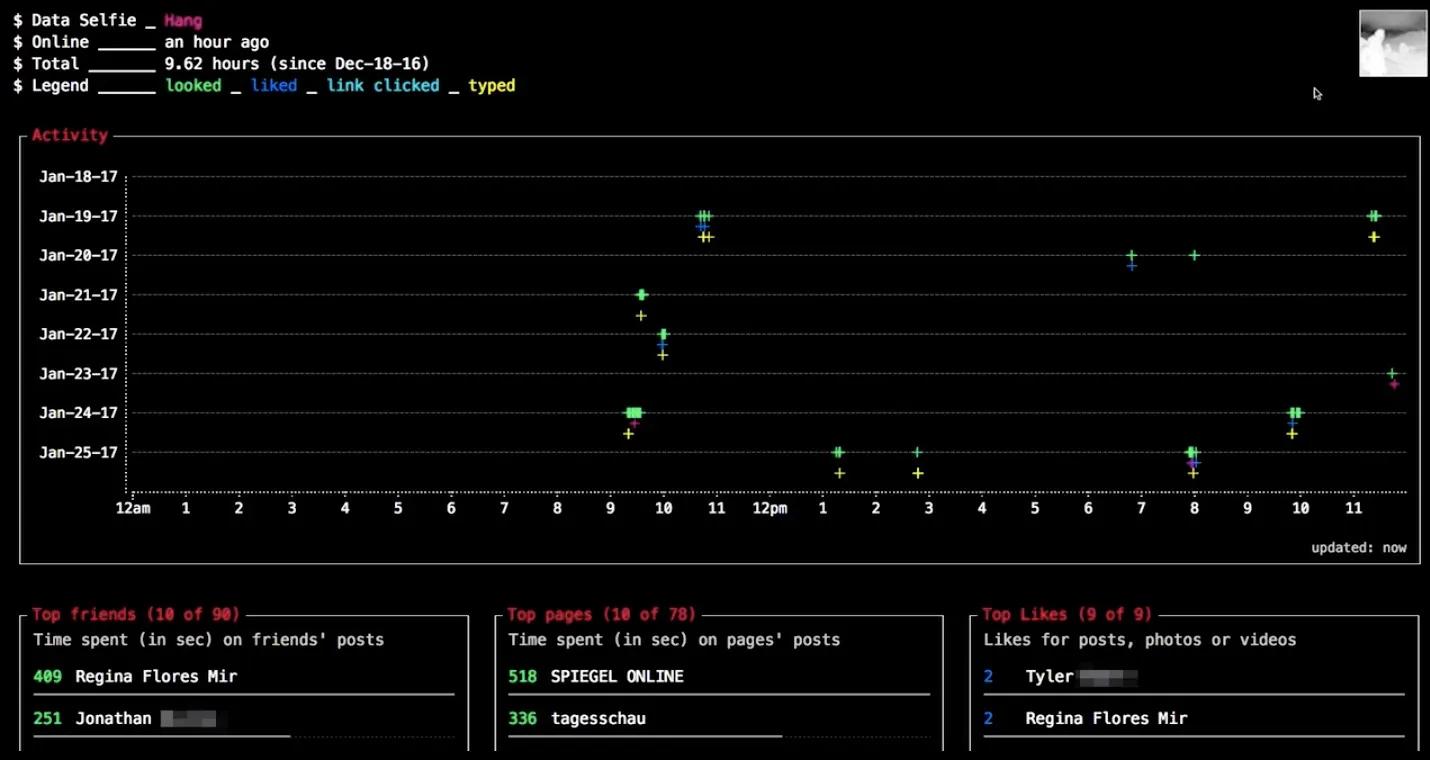Click the SPIEGEL ONLINE page entry

[x=616, y=677]
